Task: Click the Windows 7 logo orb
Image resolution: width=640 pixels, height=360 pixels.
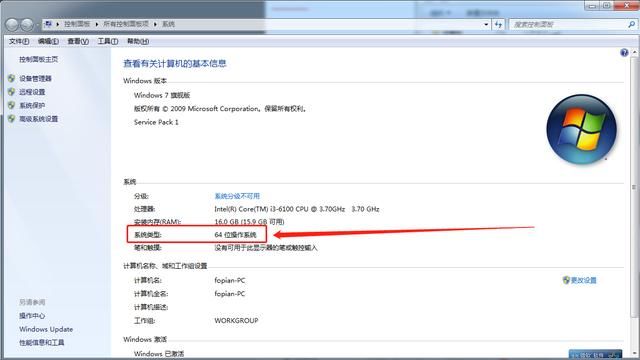Action: 581,129
